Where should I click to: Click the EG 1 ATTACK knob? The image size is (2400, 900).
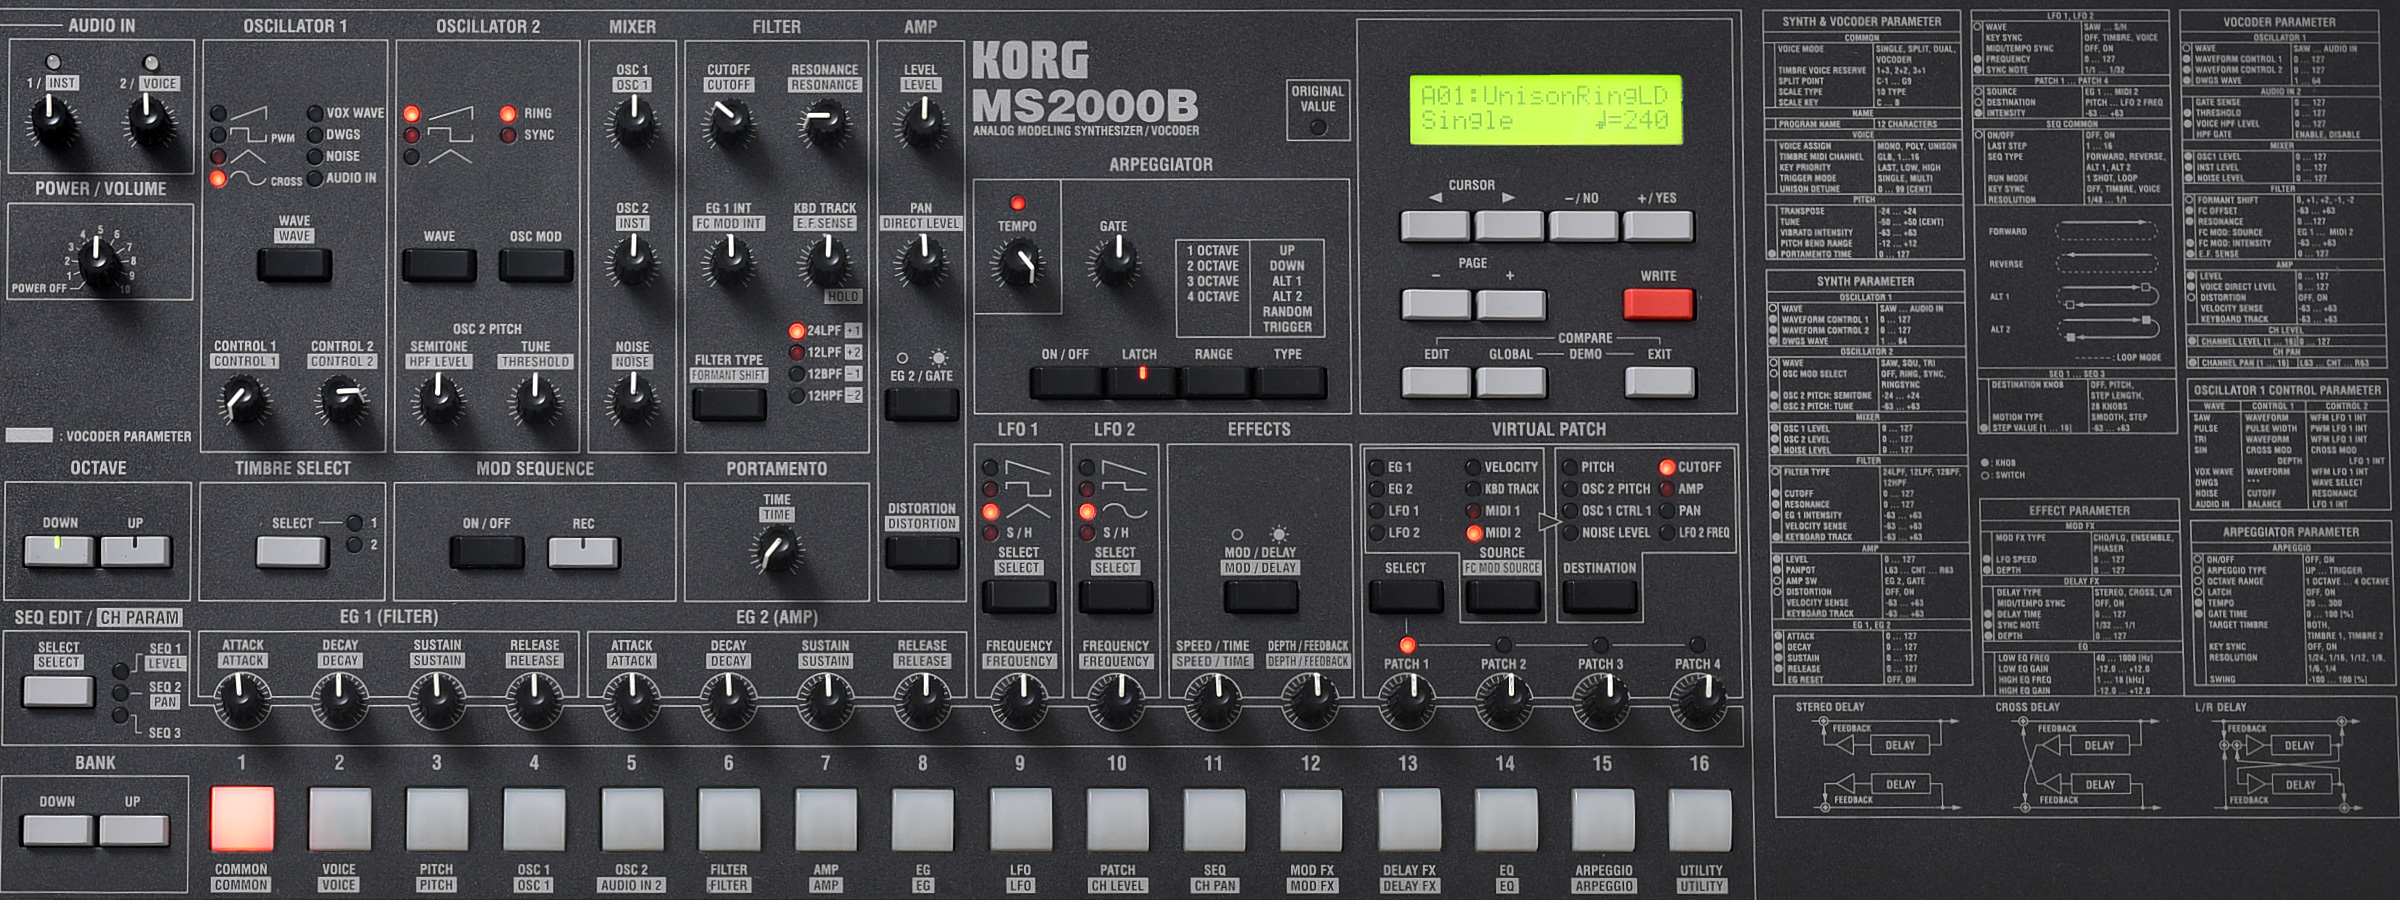point(242,698)
